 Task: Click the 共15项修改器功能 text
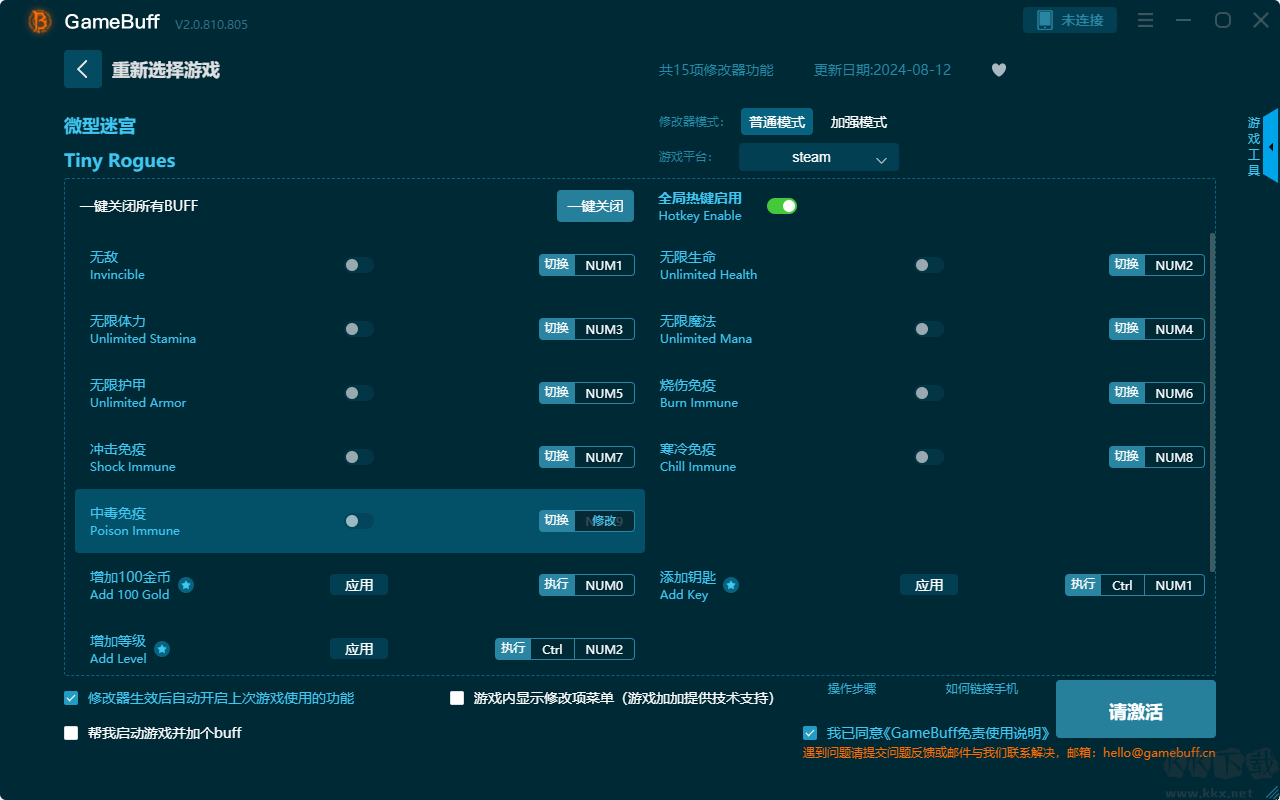pos(716,70)
